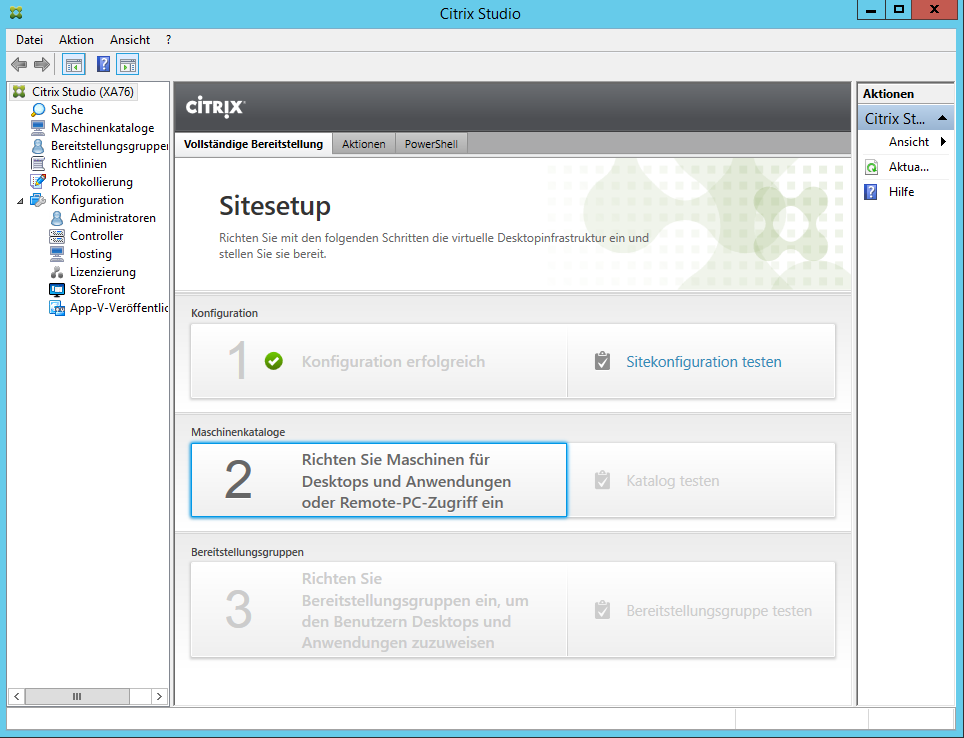Click Aktua... in the Aktionen pane
Viewport: 964px width, 738px height.
[x=909, y=167]
